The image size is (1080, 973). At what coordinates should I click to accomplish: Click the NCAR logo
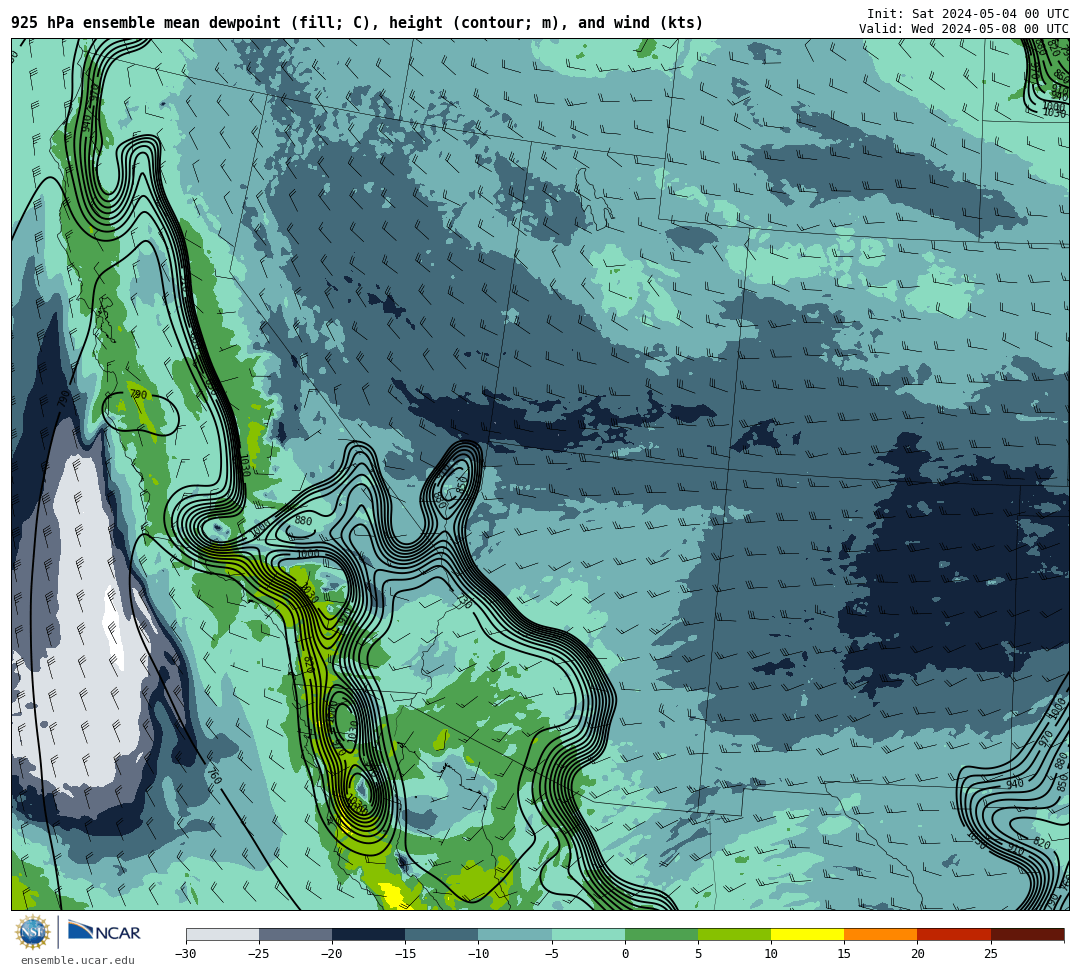click(104, 932)
